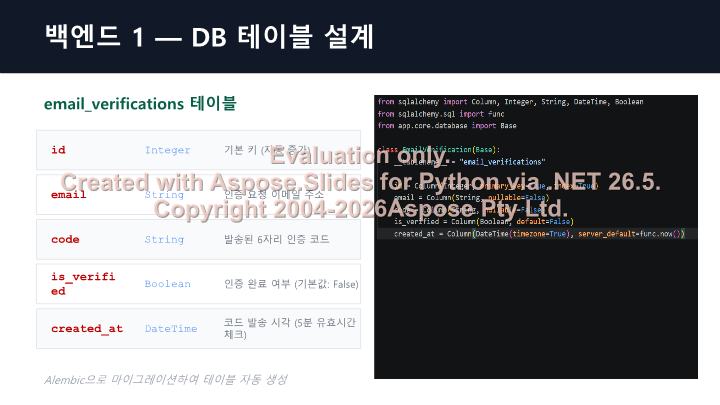
Task: Click the '인증 완료 여부 (기본값: False)' text
Action: click(x=291, y=284)
